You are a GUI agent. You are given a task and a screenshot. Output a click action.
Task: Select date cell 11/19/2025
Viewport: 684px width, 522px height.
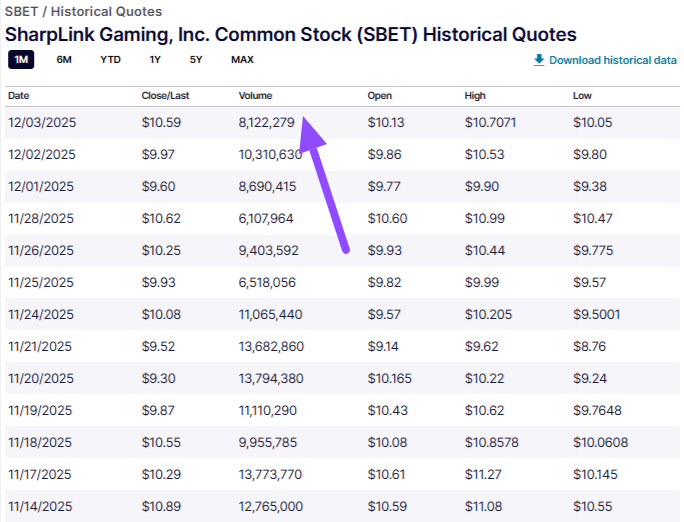(40, 411)
